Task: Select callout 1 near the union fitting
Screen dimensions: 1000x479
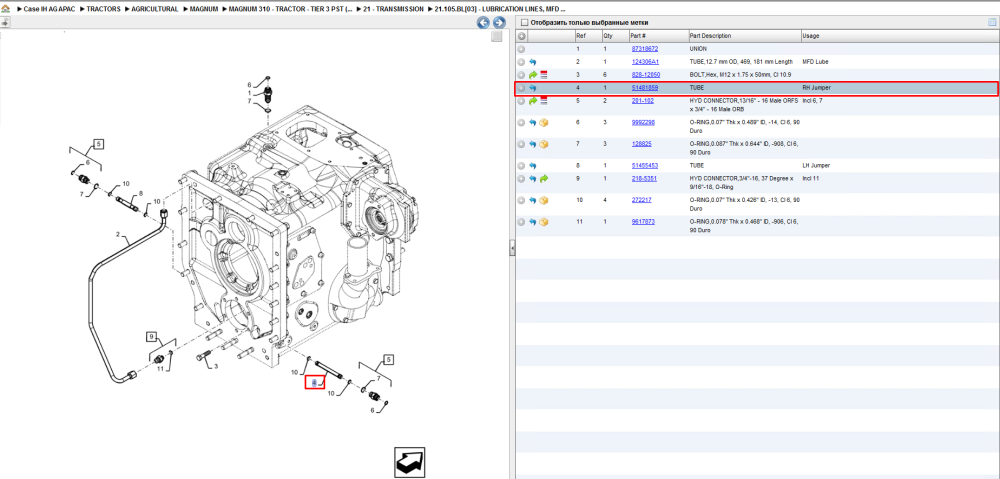Action: click(250, 92)
